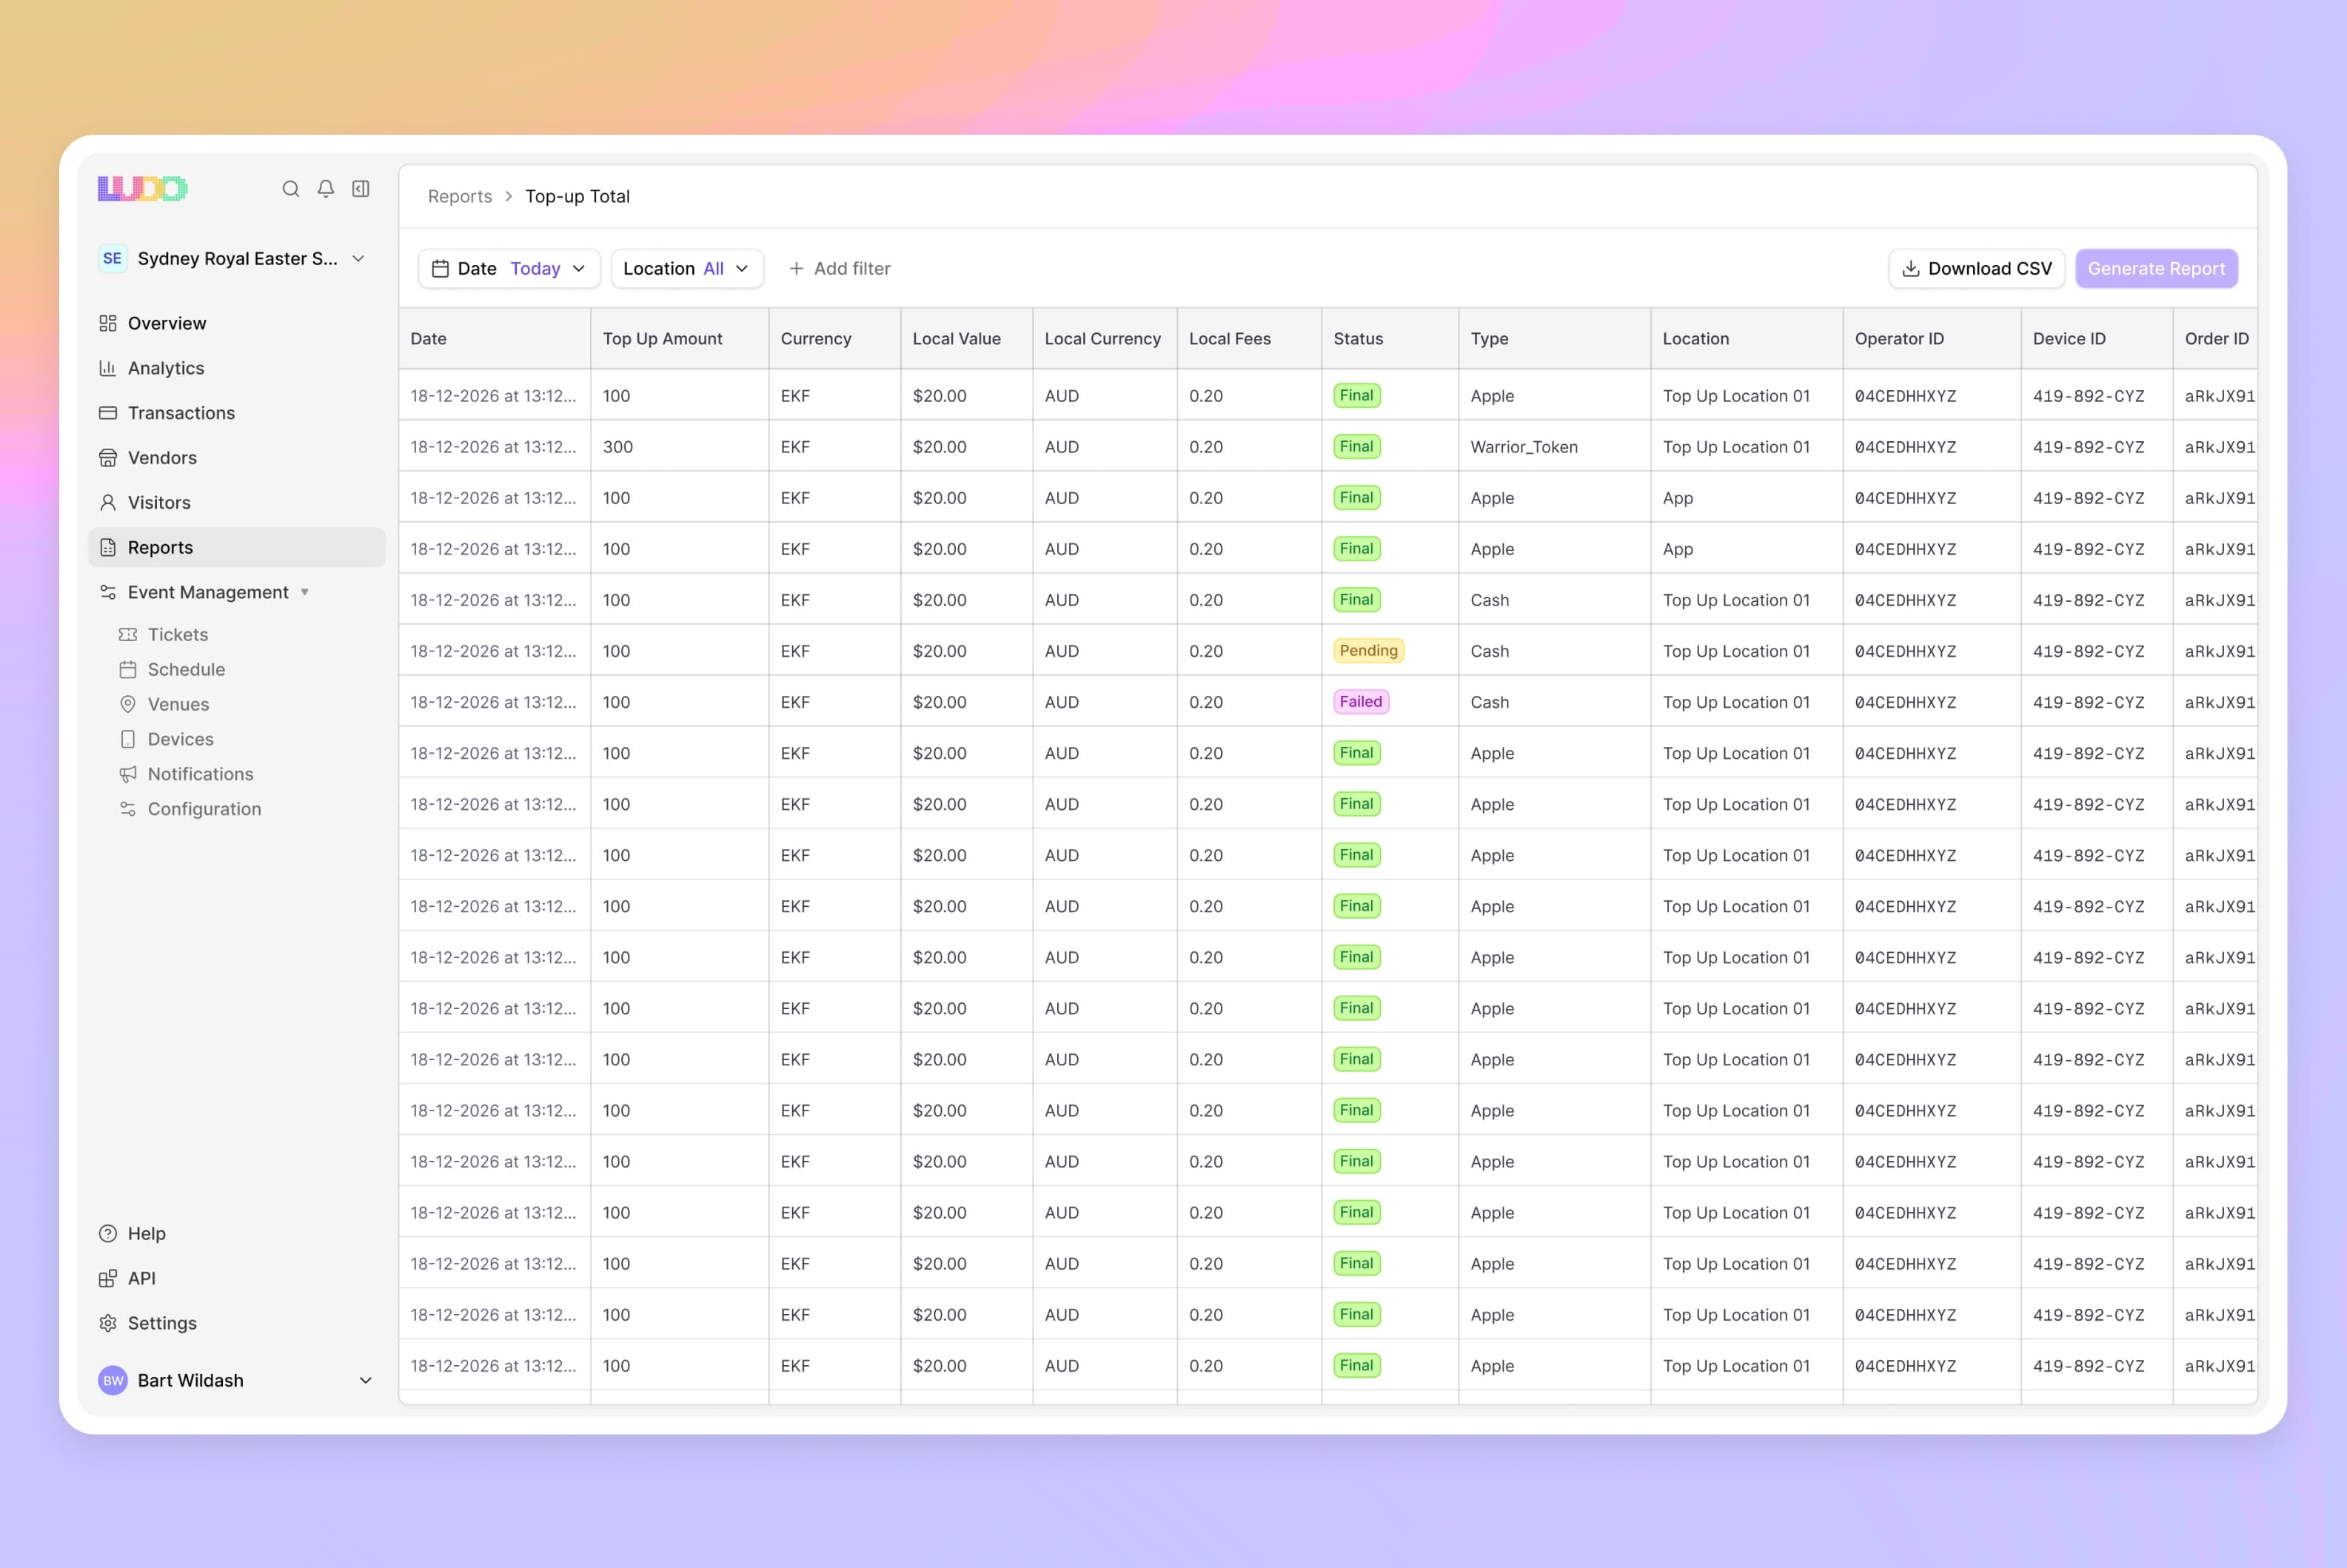
Task: Click Reports in the breadcrumb trail
Action: click(x=460, y=196)
